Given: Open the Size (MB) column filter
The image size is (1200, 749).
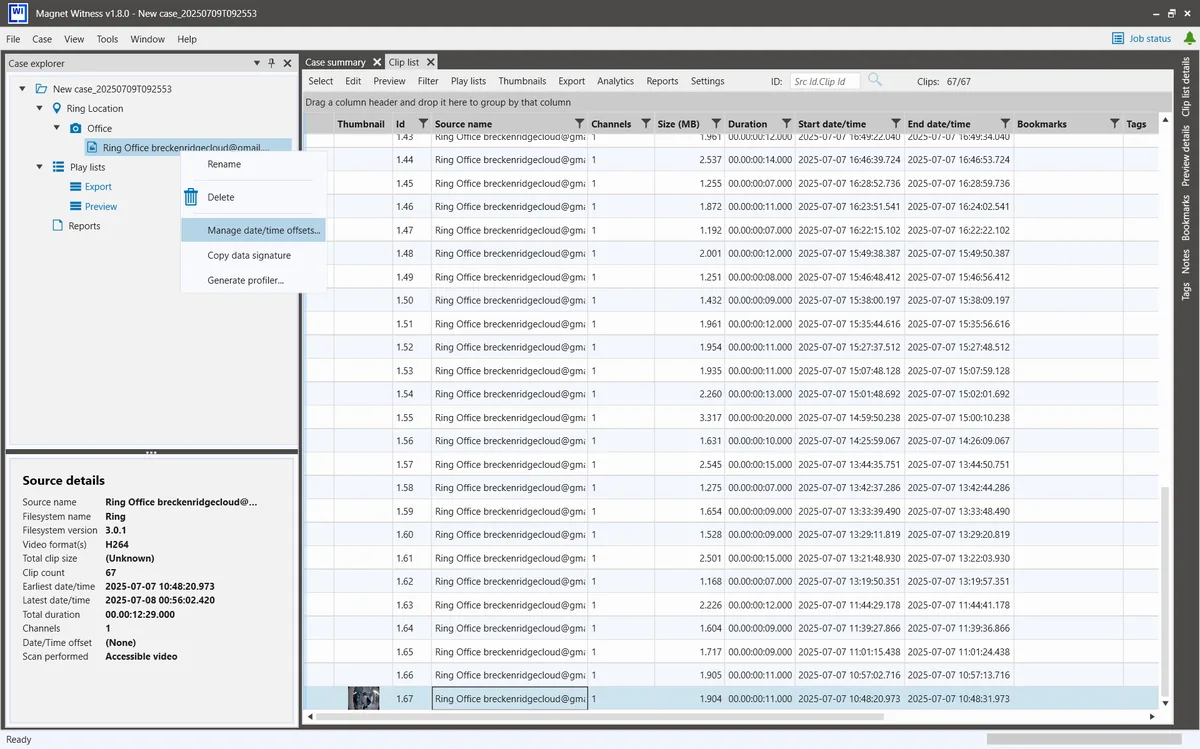Looking at the screenshot, I should pos(715,124).
